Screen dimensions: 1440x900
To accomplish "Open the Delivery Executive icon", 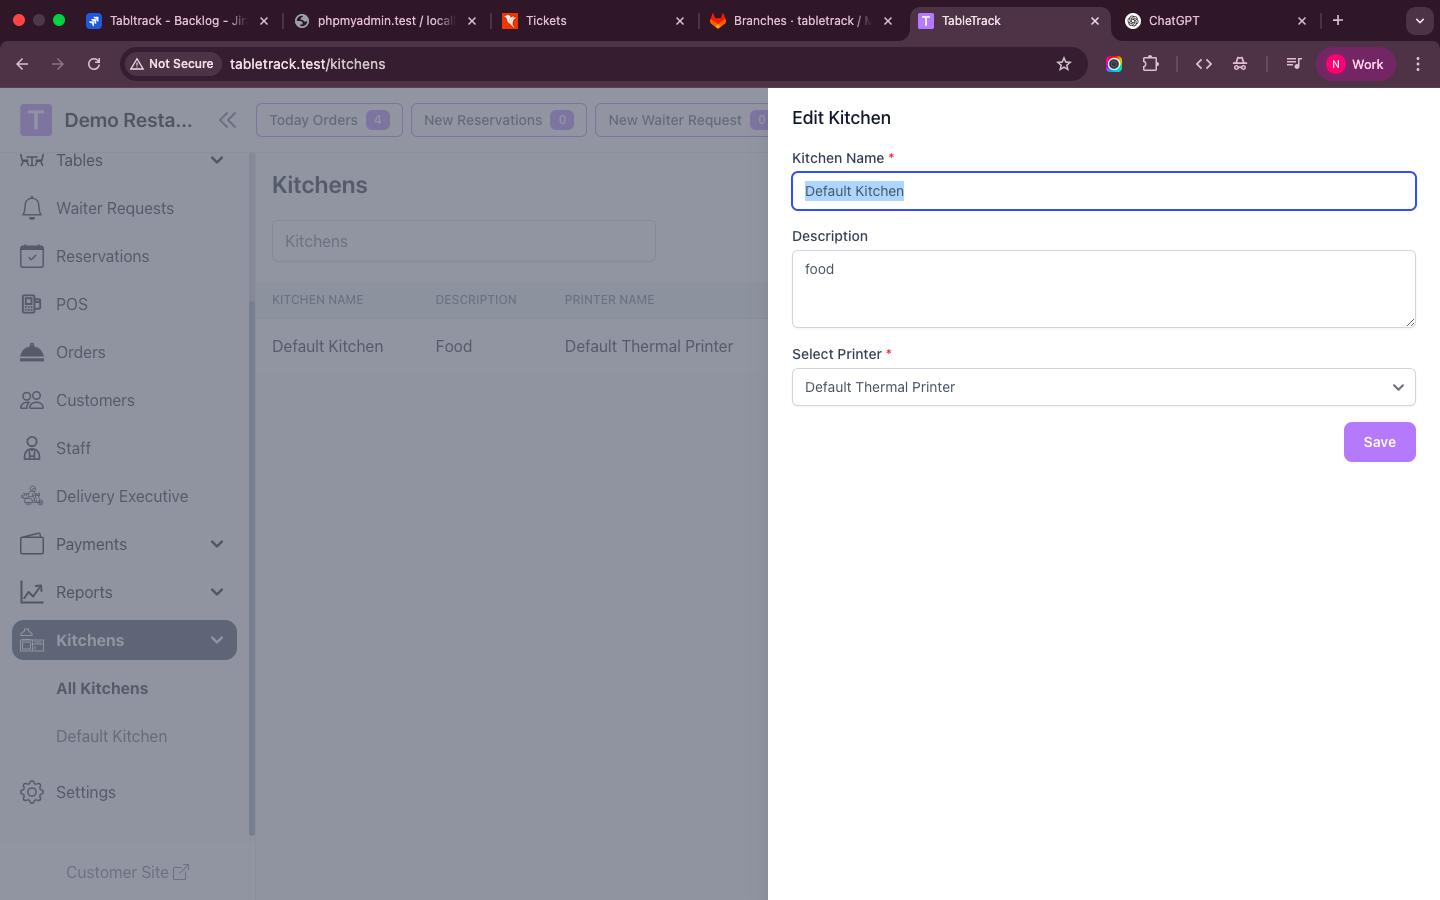I will 31,496.
